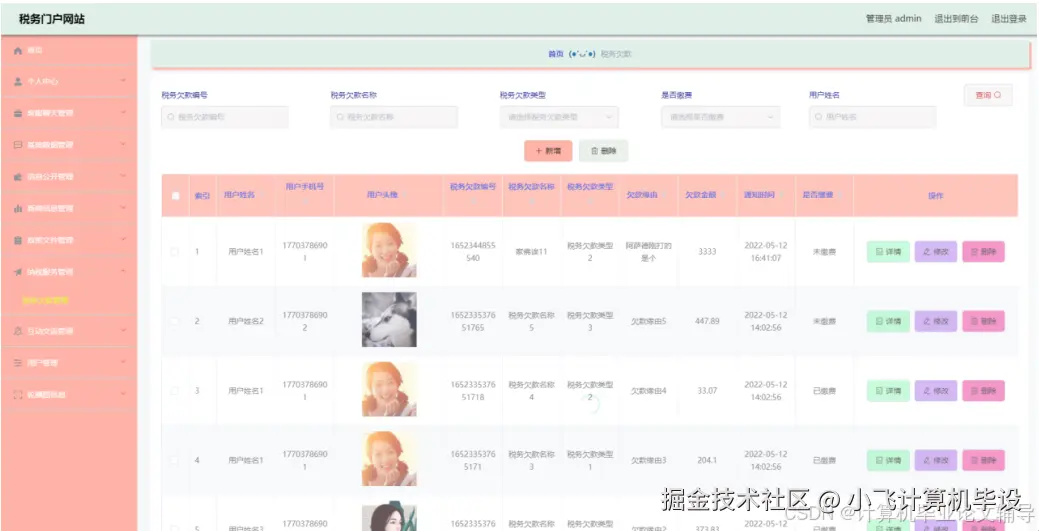Image resolution: width=1039 pixels, height=531 pixels.
Task: Expand 互动交流管理 with its chevron arrow
Action: coord(123,331)
